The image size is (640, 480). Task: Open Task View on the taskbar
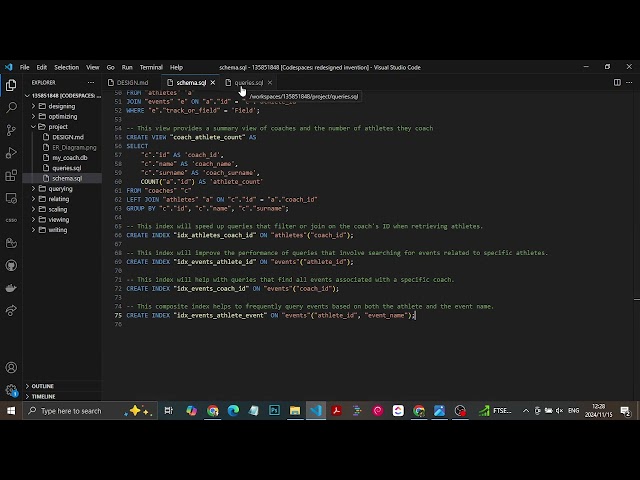pyautogui.click(x=168, y=411)
